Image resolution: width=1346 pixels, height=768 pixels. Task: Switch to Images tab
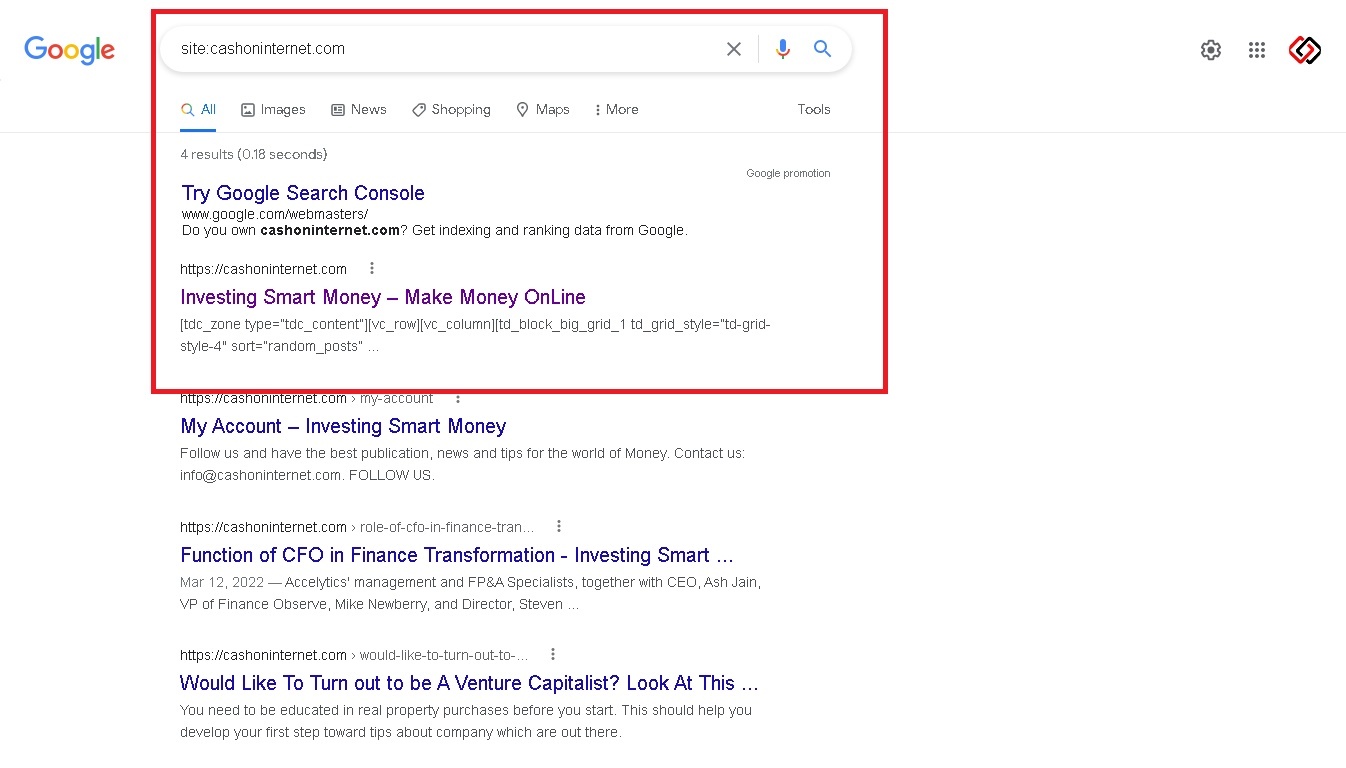[x=273, y=109]
